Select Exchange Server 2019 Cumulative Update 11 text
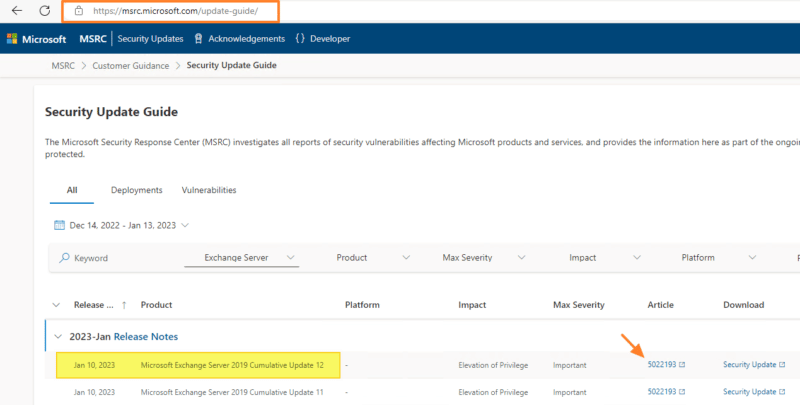The height and width of the screenshot is (405, 800). point(232,392)
